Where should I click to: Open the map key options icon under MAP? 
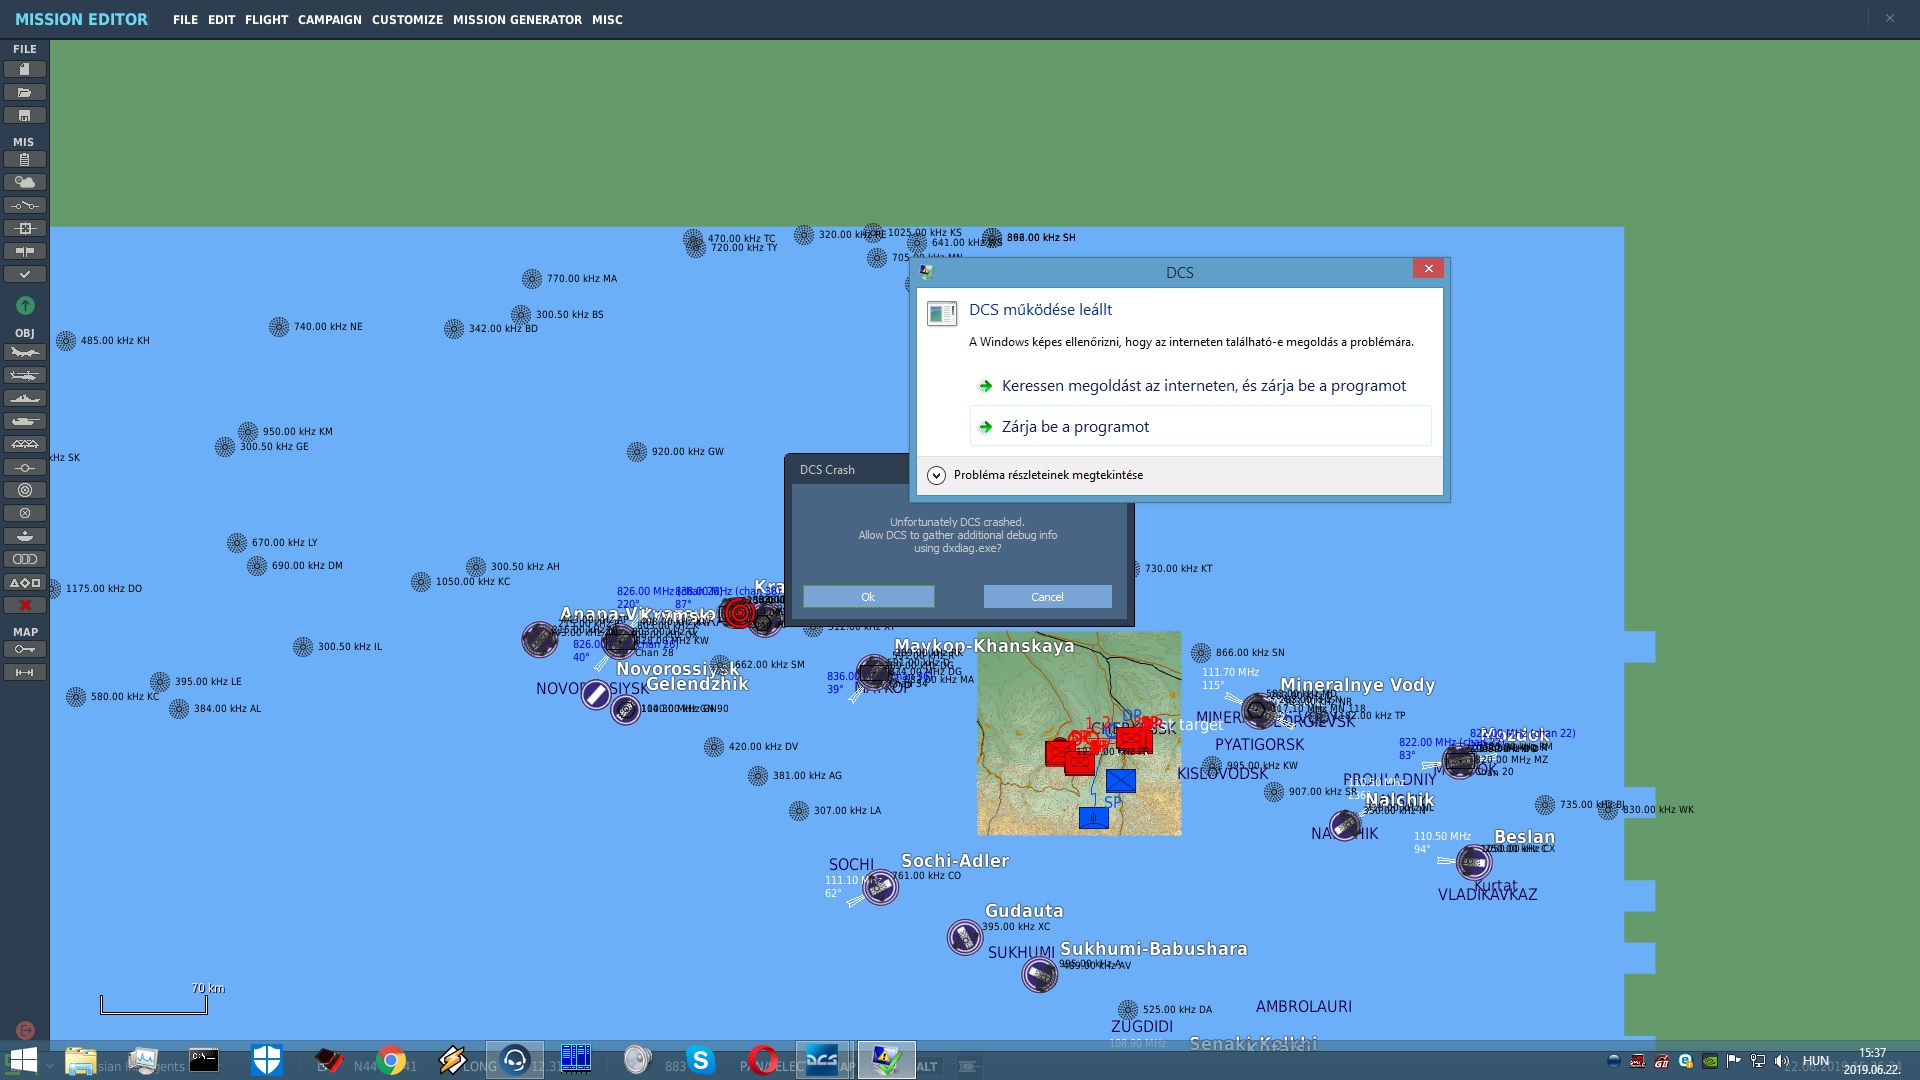coord(25,649)
